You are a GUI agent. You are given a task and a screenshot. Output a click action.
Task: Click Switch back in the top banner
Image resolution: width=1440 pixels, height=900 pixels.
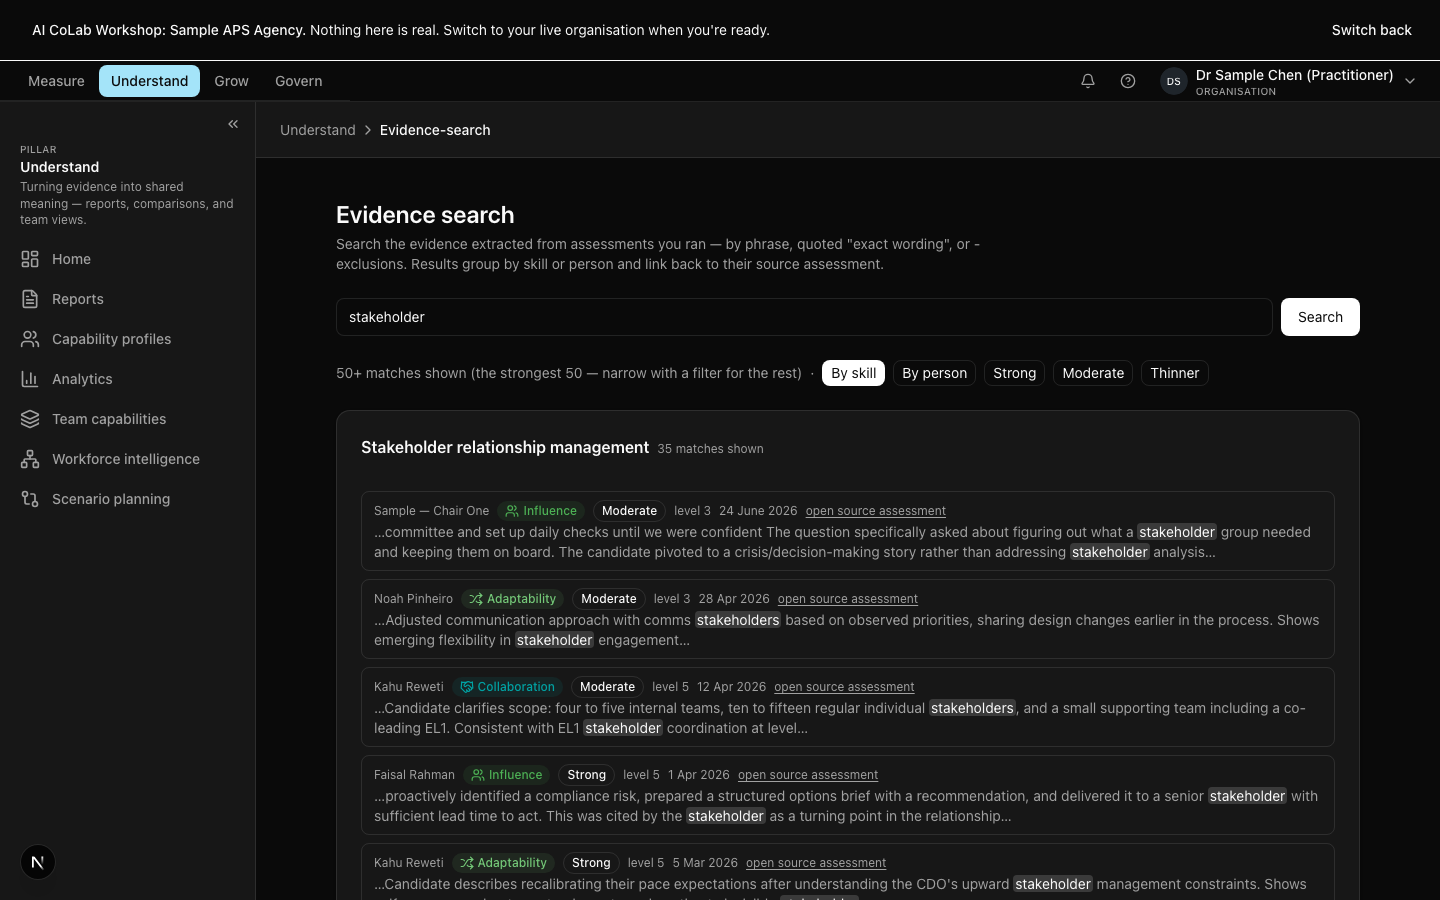1371,30
